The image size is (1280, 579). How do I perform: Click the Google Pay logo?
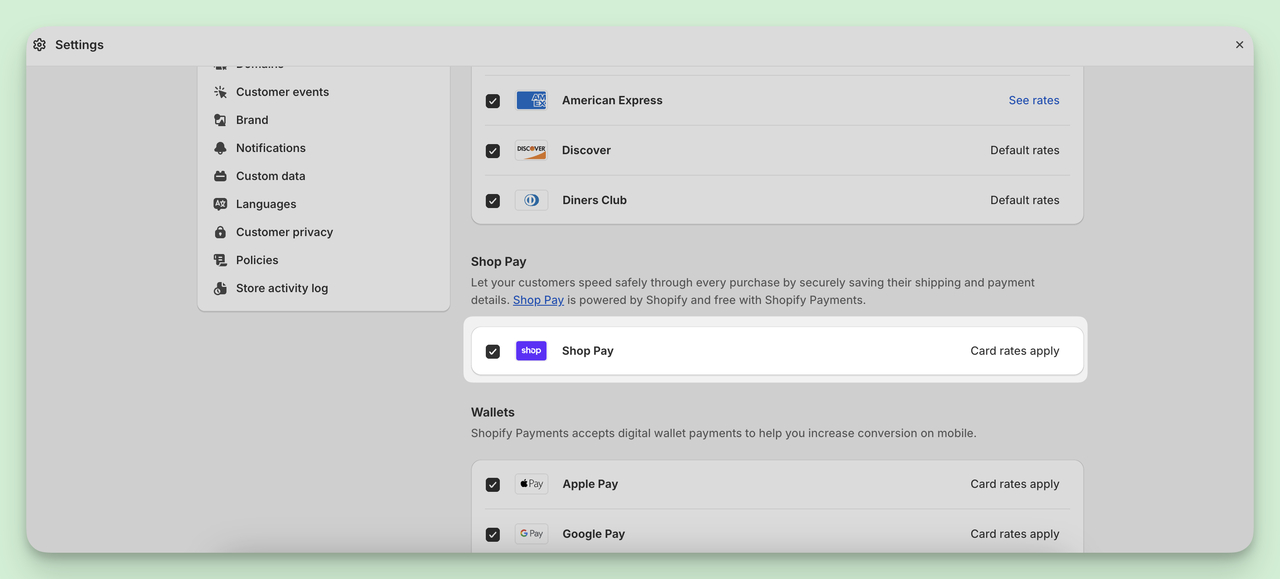pyautogui.click(x=531, y=533)
